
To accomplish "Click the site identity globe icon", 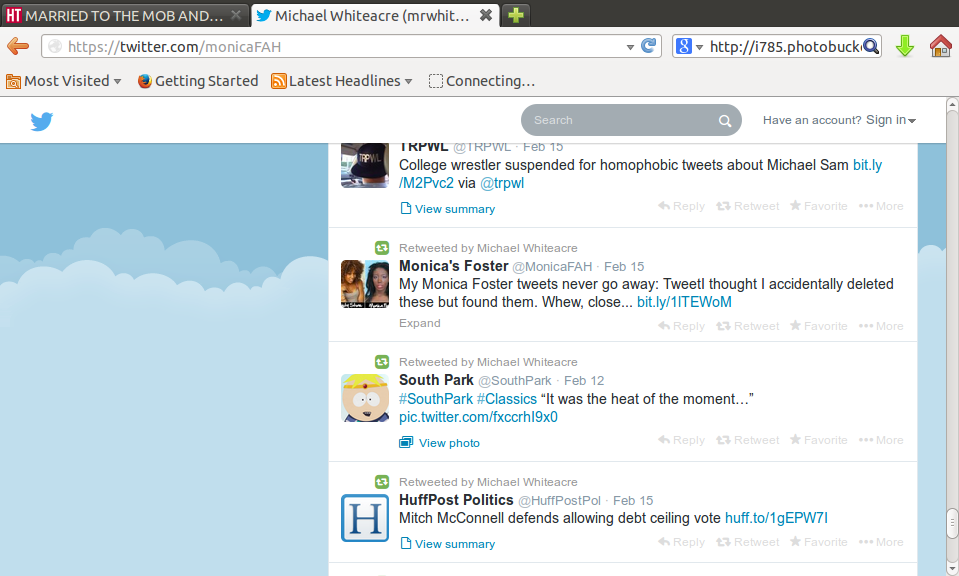I will click(x=54, y=46).
